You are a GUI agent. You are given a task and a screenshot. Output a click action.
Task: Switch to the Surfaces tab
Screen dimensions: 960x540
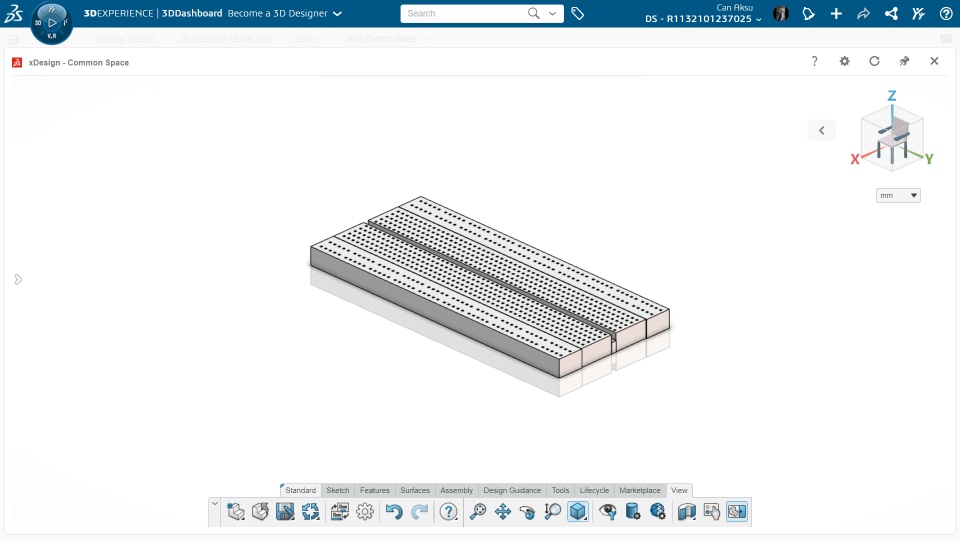point(415,490)
